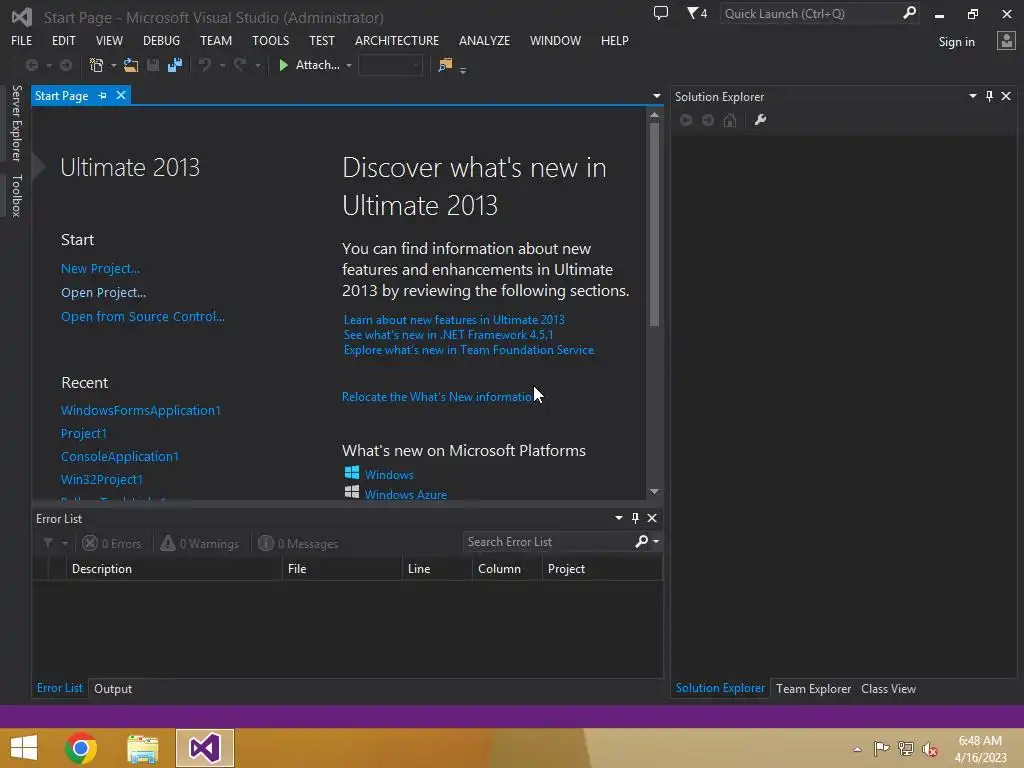Open the Server Explorer side tab

point(16,123)
